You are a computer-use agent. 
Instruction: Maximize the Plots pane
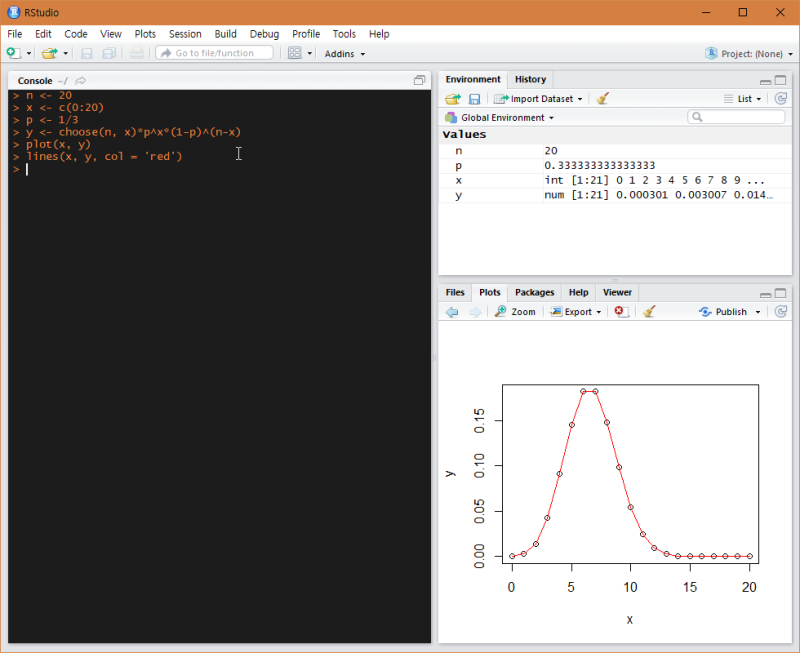781,294
